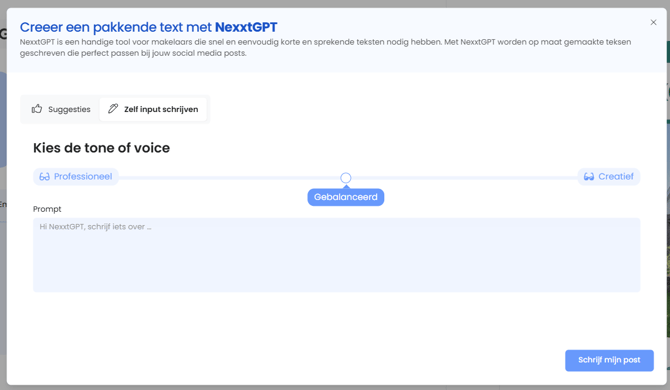Image resolution: width=670 pixels, height=390 pixels.
Task: Click the glasses icon in Creatief chip
Action: [x=589, y=177]
